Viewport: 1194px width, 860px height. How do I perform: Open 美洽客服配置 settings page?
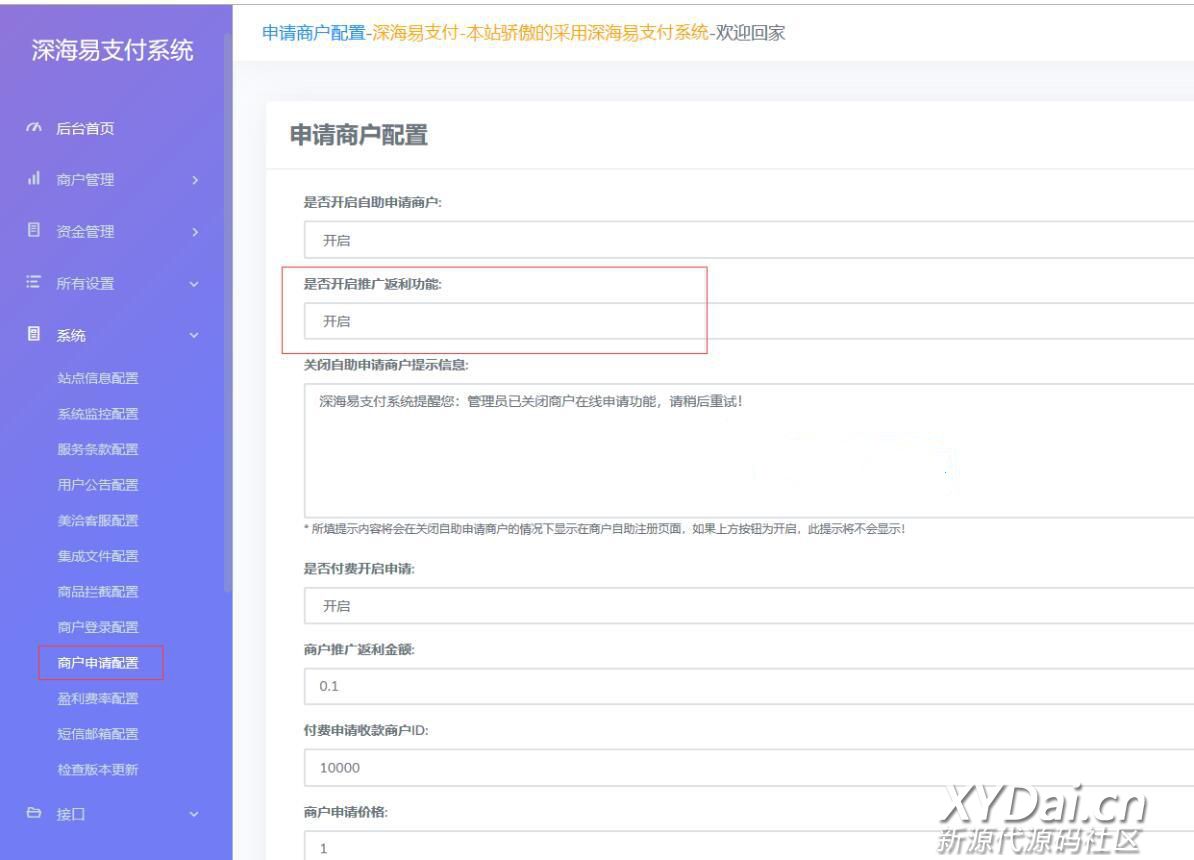[98, 520]
